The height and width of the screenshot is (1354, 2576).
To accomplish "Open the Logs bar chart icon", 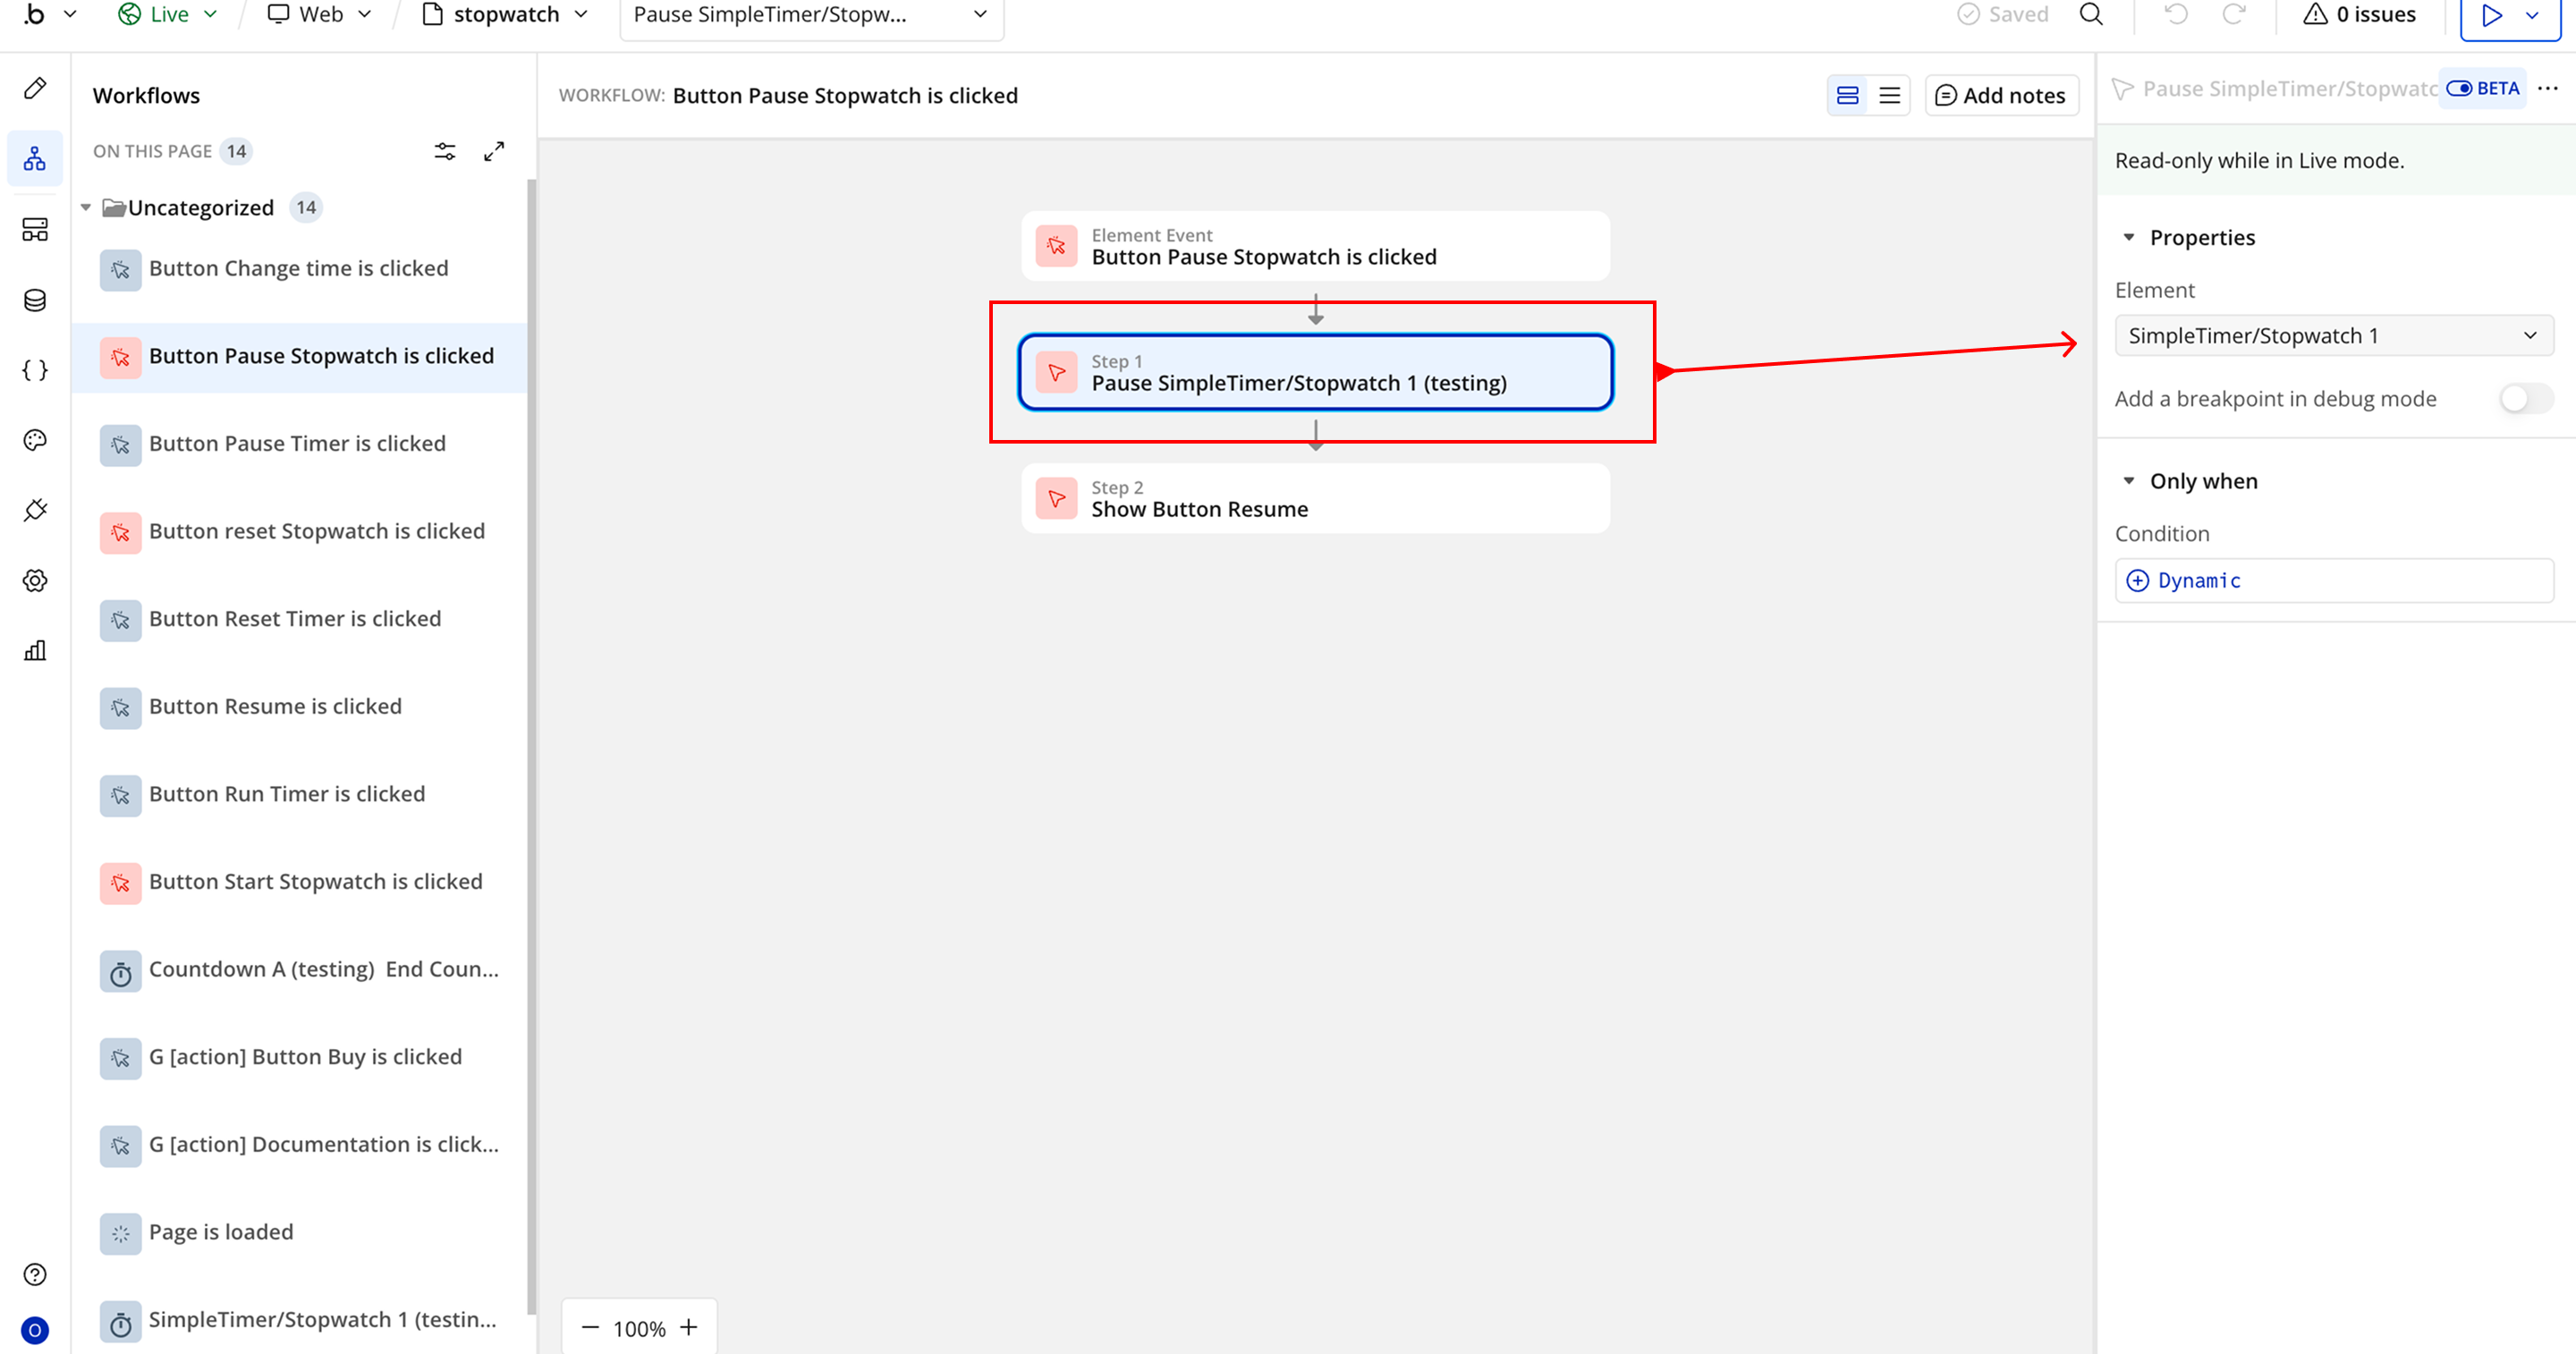I will (35, 651).
